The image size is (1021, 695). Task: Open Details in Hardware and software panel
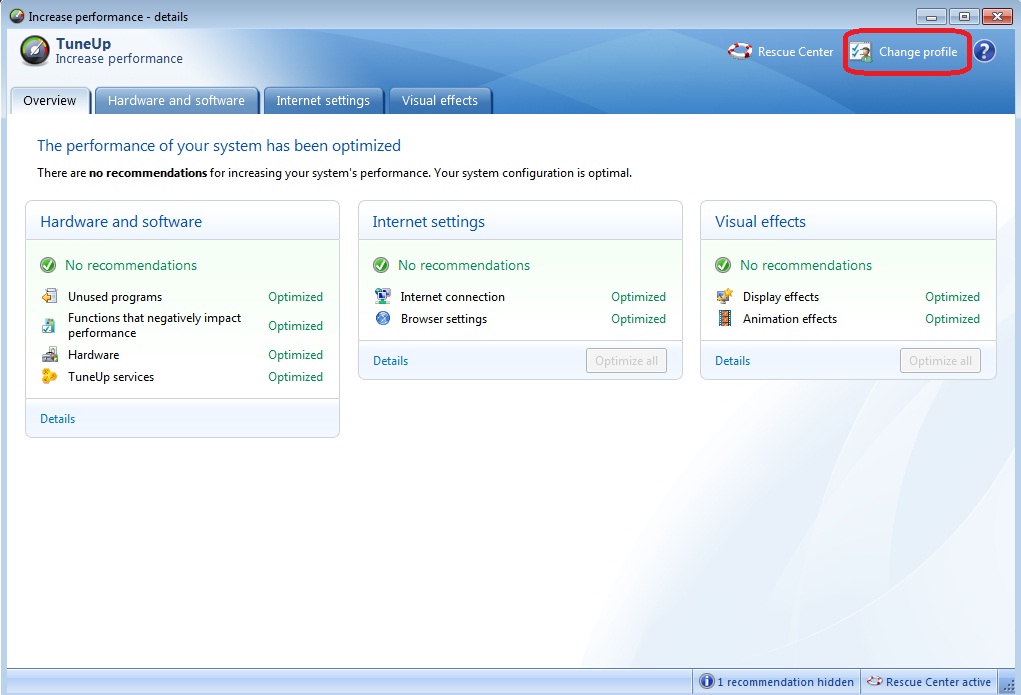pyautogui.click(x=57, y=419)
